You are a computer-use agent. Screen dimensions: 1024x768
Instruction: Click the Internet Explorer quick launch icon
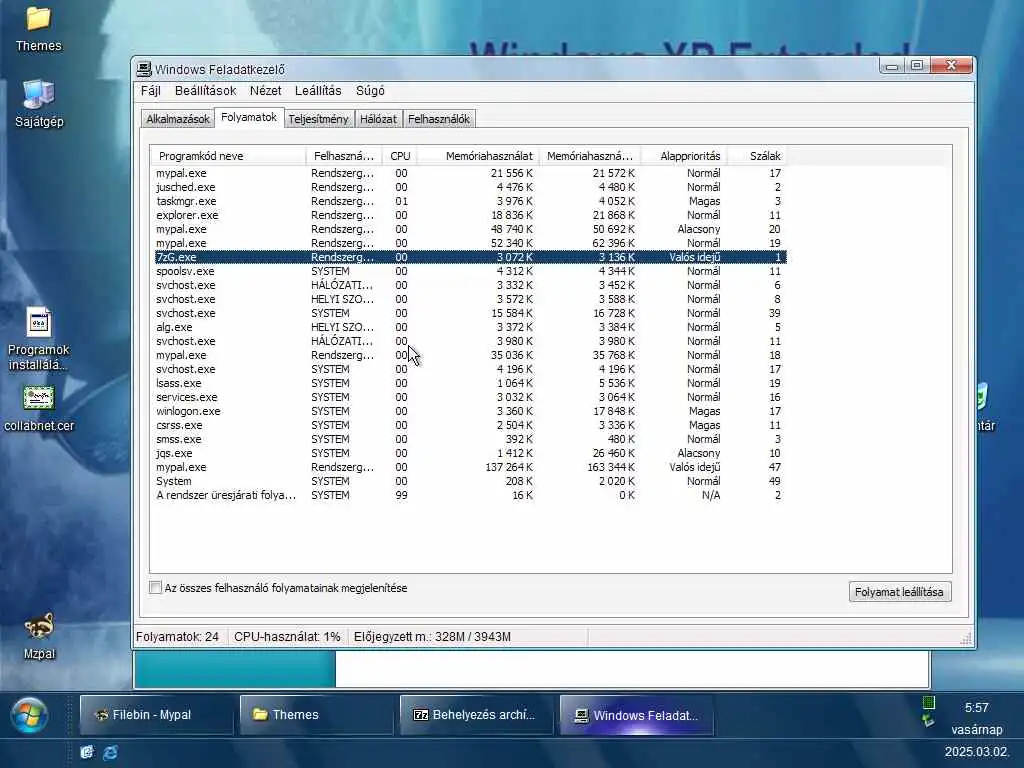pos(111,752)
